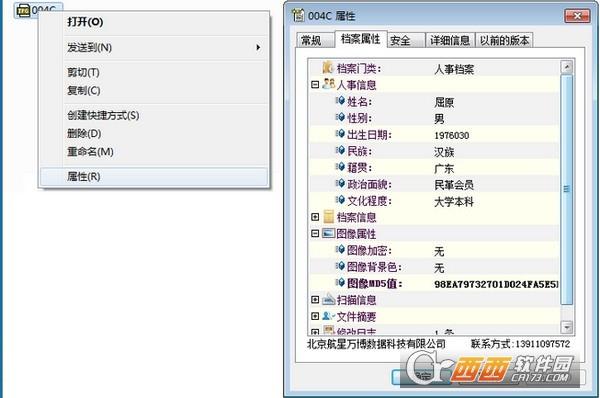The height and width of the screenshot is (398, 600).
Task: Click the scrollbar up arrow in properties list
Action: (567, 67)
